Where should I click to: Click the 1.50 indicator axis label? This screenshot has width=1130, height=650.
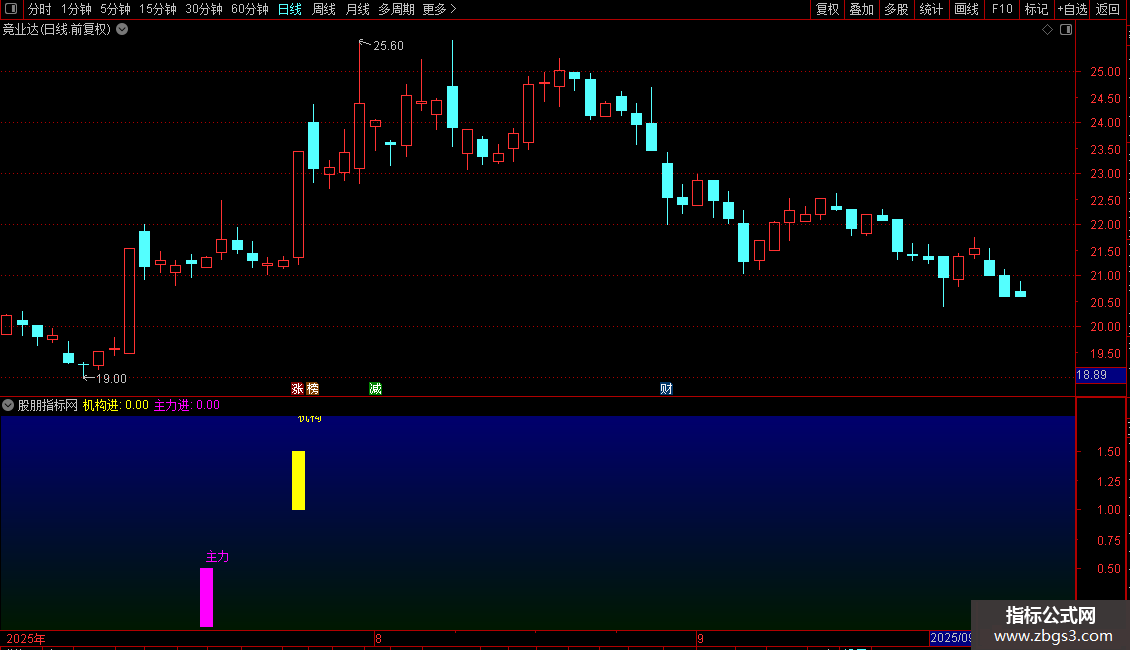(x=1108, y=452)
